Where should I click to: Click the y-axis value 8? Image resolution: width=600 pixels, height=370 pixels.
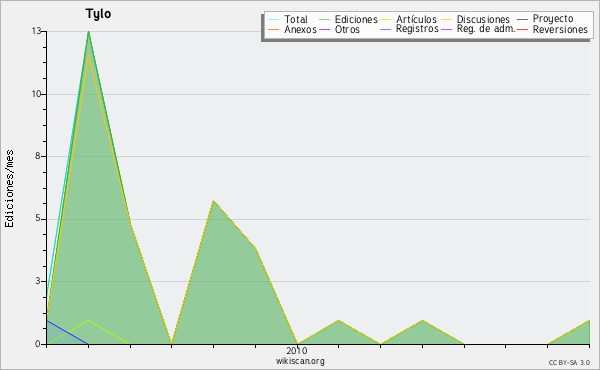tap(38, 156)
